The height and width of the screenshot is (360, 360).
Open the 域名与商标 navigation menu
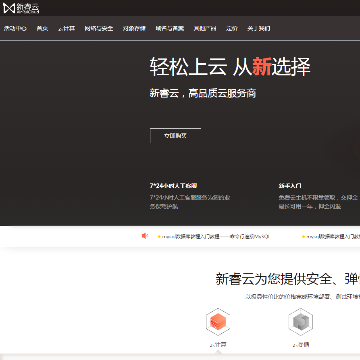(x=170, y=29)
